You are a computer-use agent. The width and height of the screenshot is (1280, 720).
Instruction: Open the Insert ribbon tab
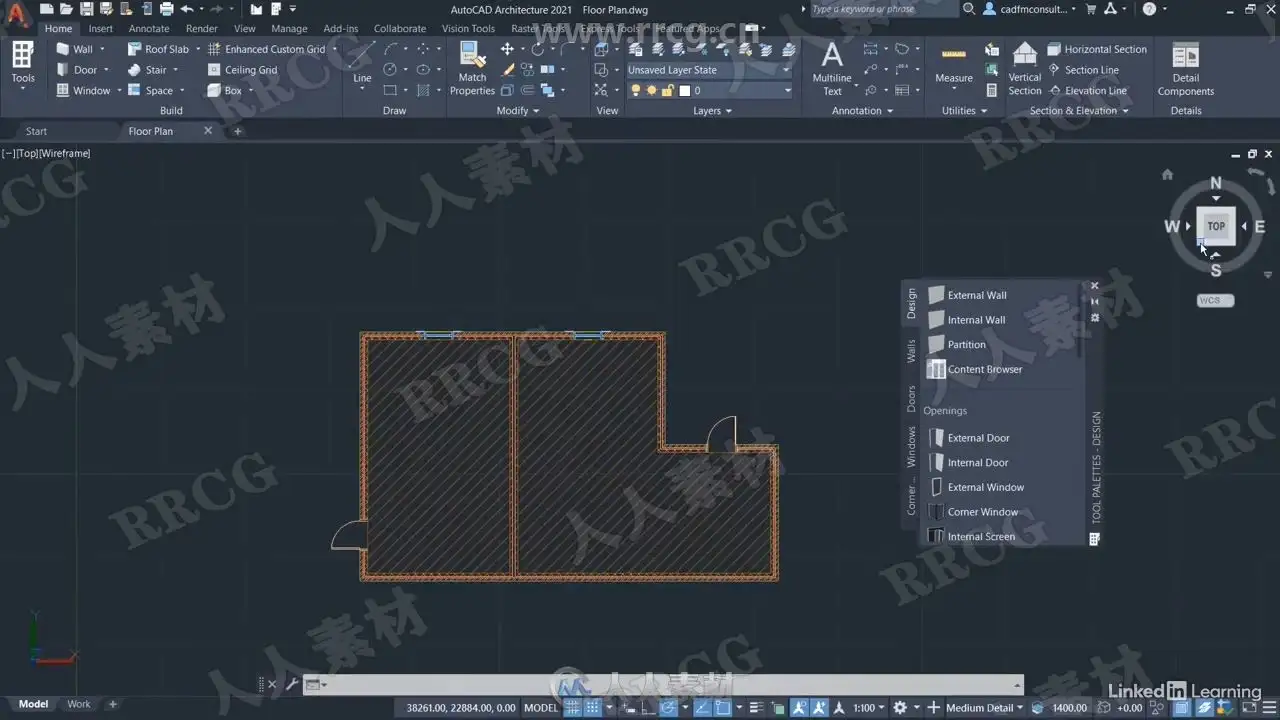tap(101, 29)
